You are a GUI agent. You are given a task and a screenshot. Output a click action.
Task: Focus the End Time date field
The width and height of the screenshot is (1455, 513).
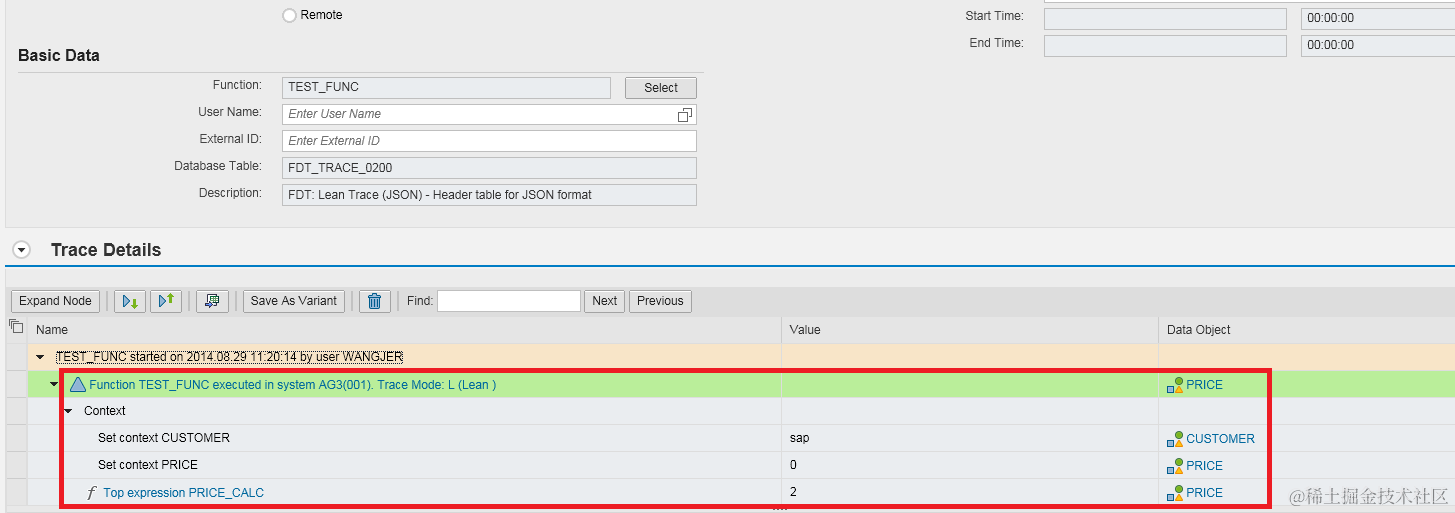click(x=1165, y=45)
